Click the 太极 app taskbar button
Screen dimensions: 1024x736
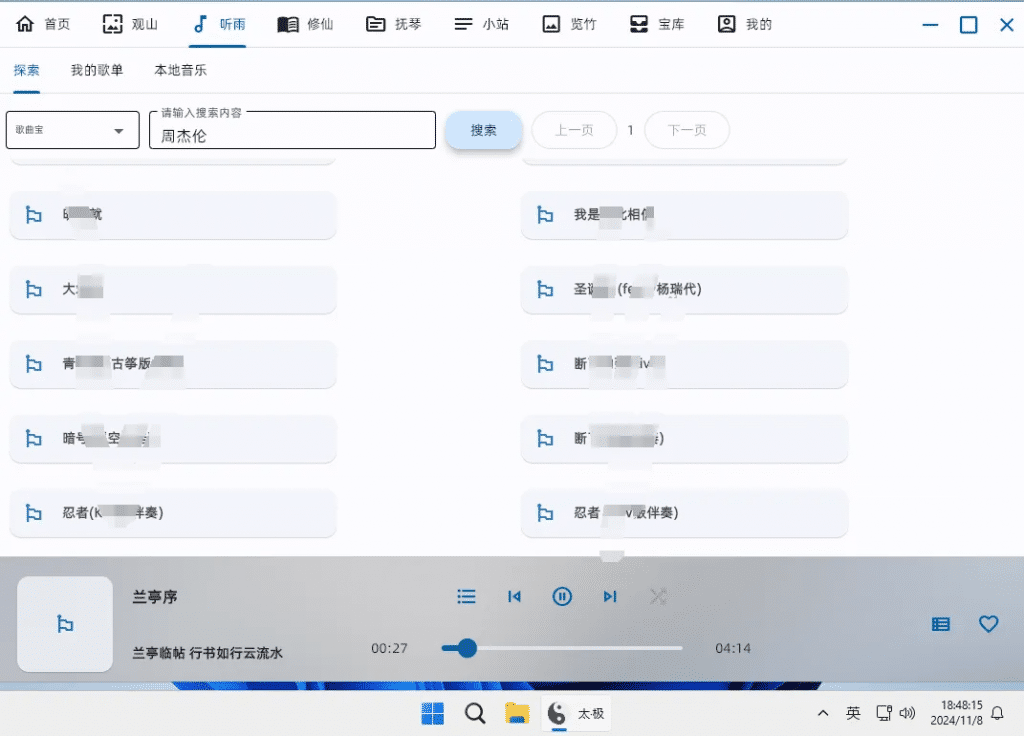(x=575, y=713)
